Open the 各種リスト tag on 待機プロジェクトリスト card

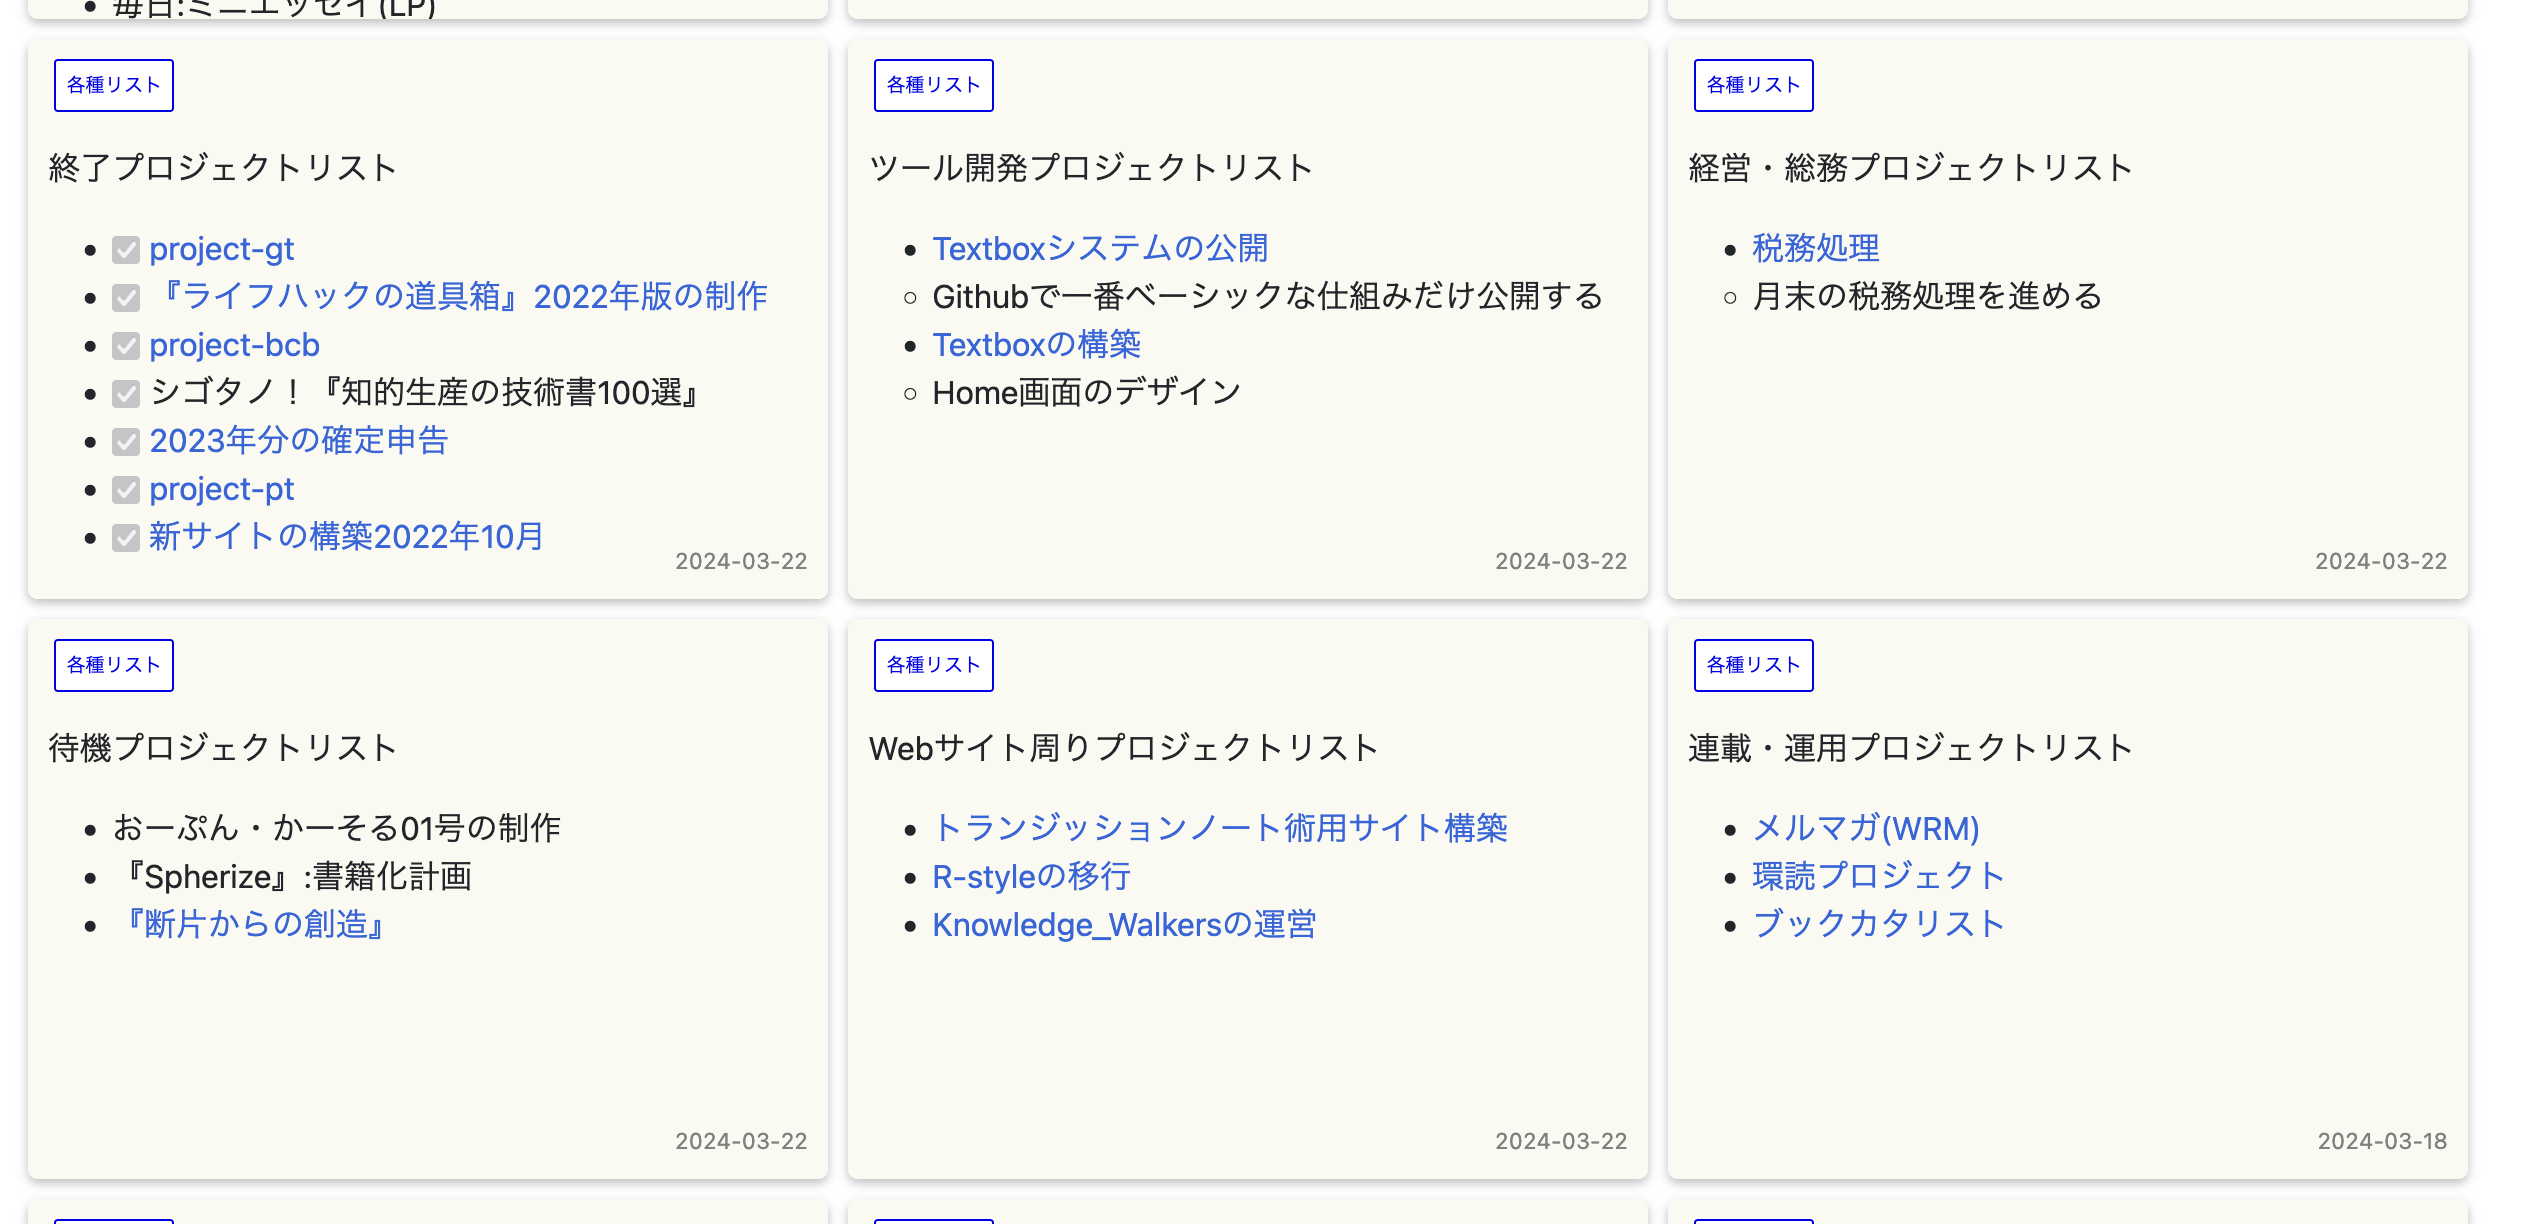click(x=113, y=665)
